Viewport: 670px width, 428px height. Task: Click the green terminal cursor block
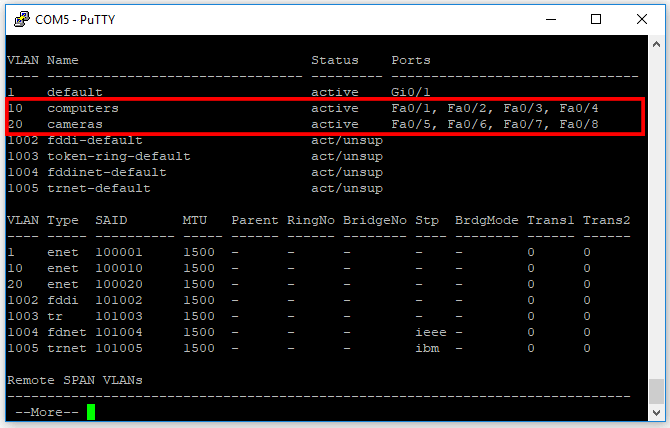(x=91, y=412)
